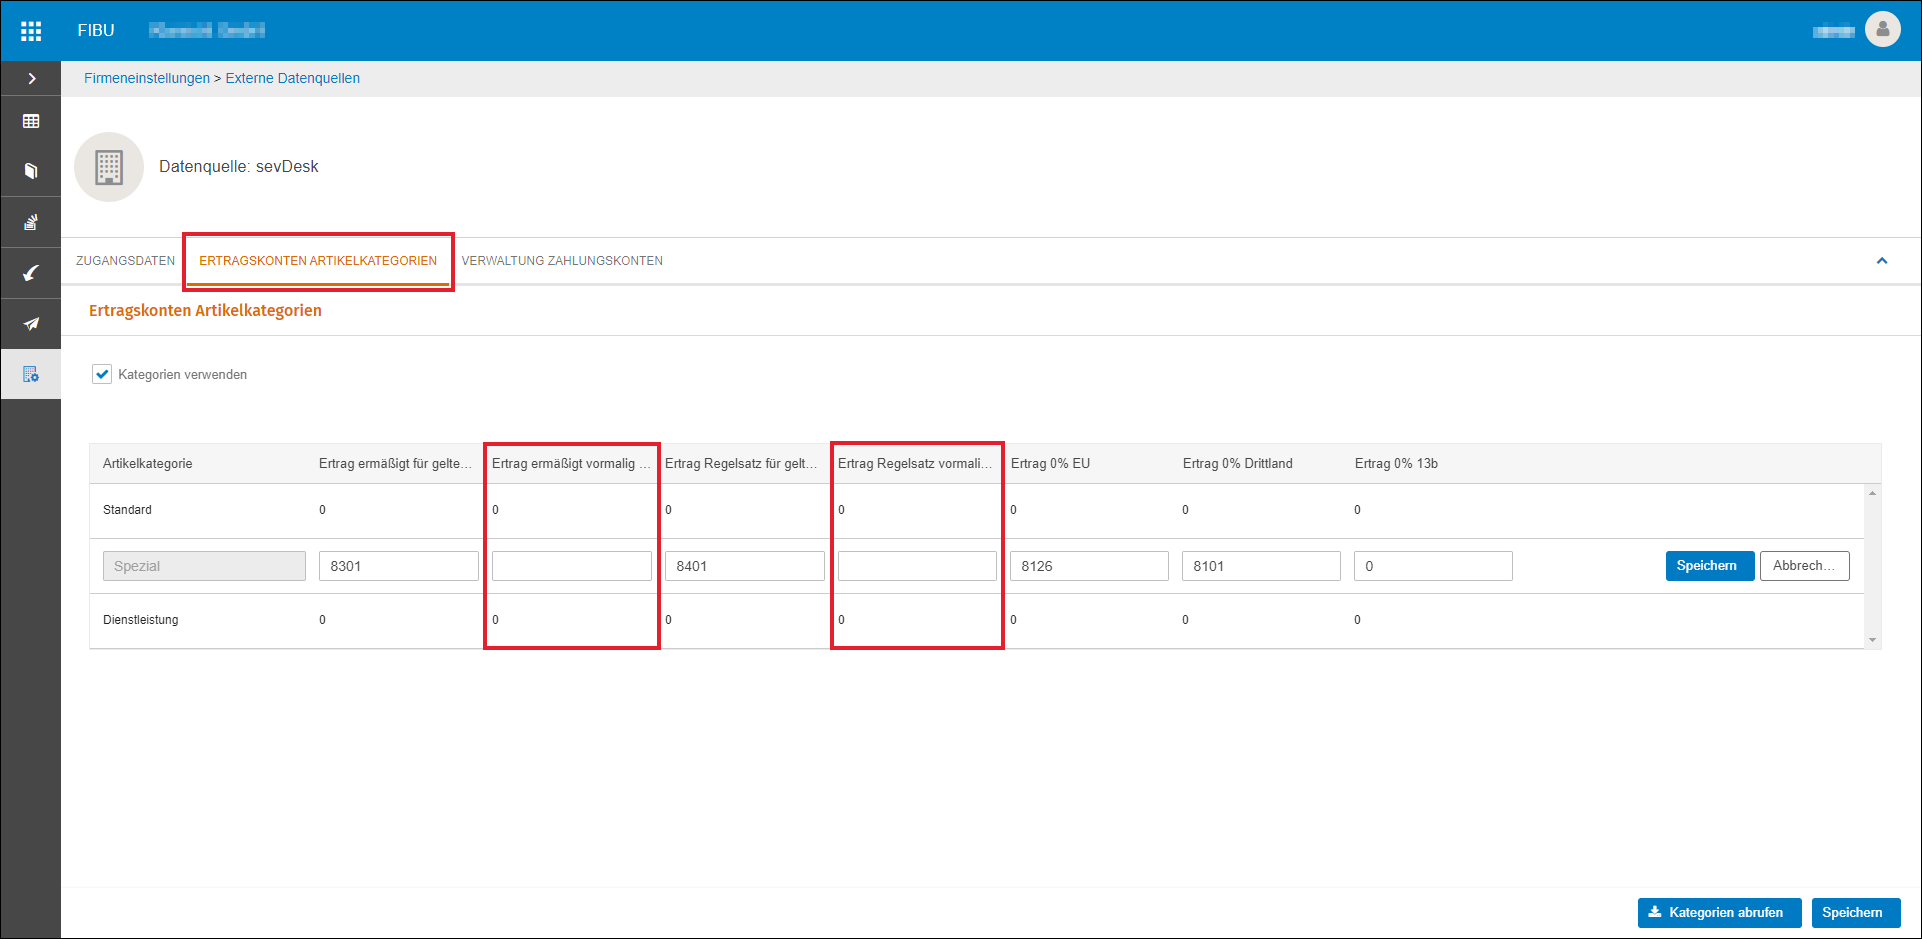Click the company building icon

(109, 167)
